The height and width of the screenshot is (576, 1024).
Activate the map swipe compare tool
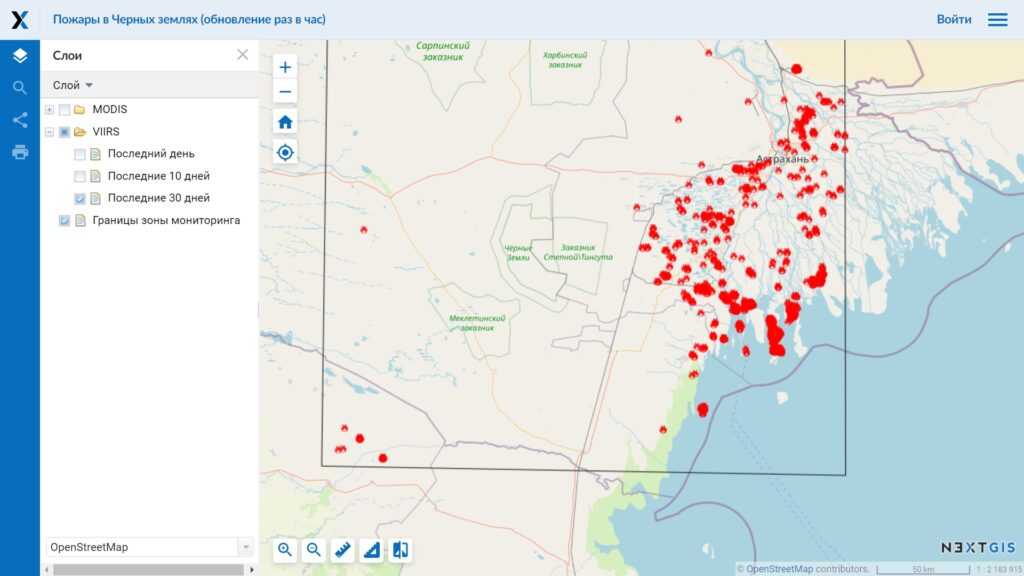point(400,549)
